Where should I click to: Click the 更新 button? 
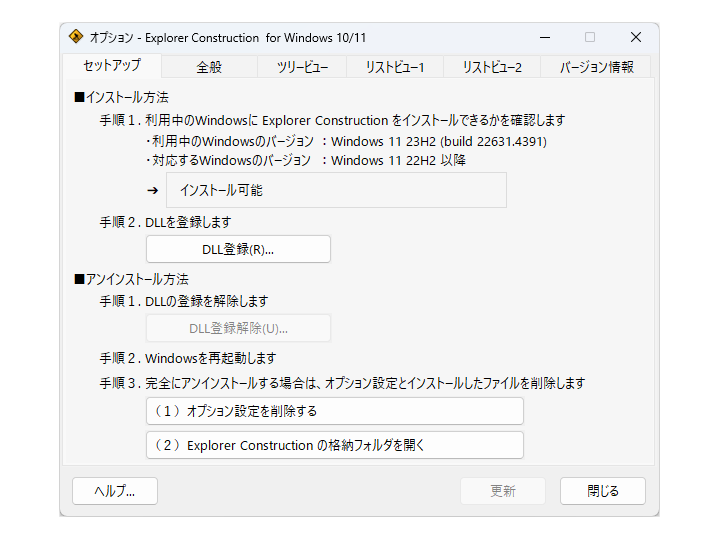503,491
